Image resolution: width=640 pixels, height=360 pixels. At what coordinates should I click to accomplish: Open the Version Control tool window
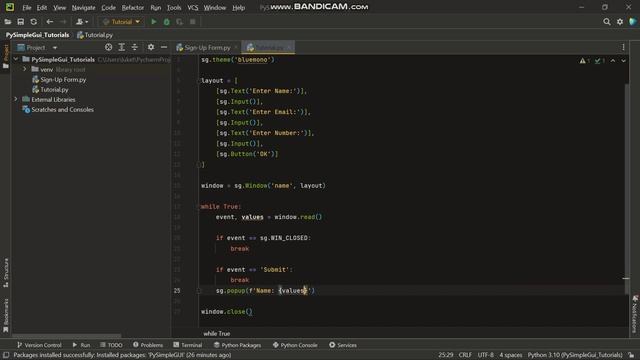click(x=39, y=345)
